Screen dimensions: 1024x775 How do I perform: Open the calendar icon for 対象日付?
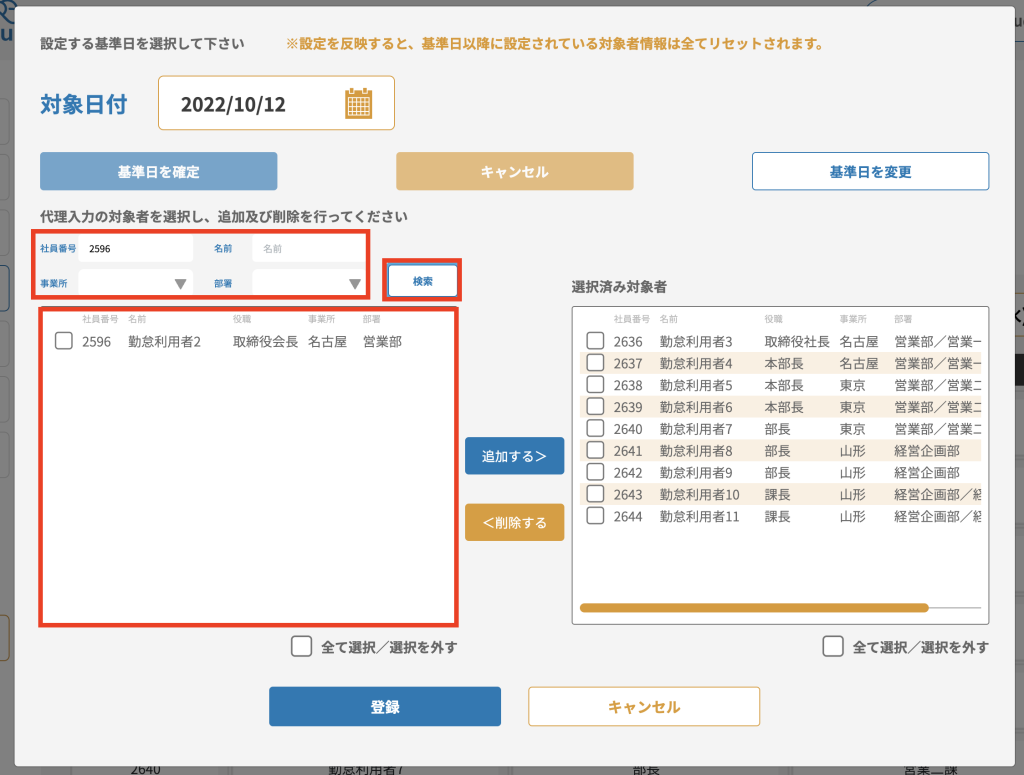358,104
